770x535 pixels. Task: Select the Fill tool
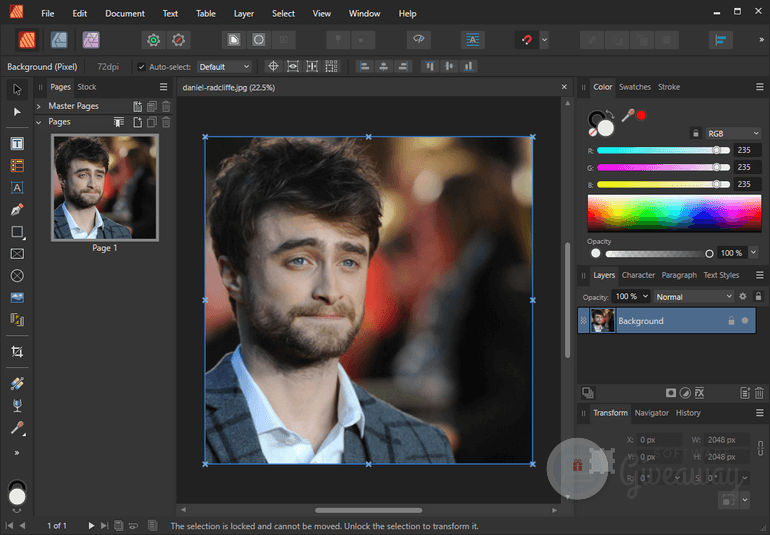coord(17,384)
